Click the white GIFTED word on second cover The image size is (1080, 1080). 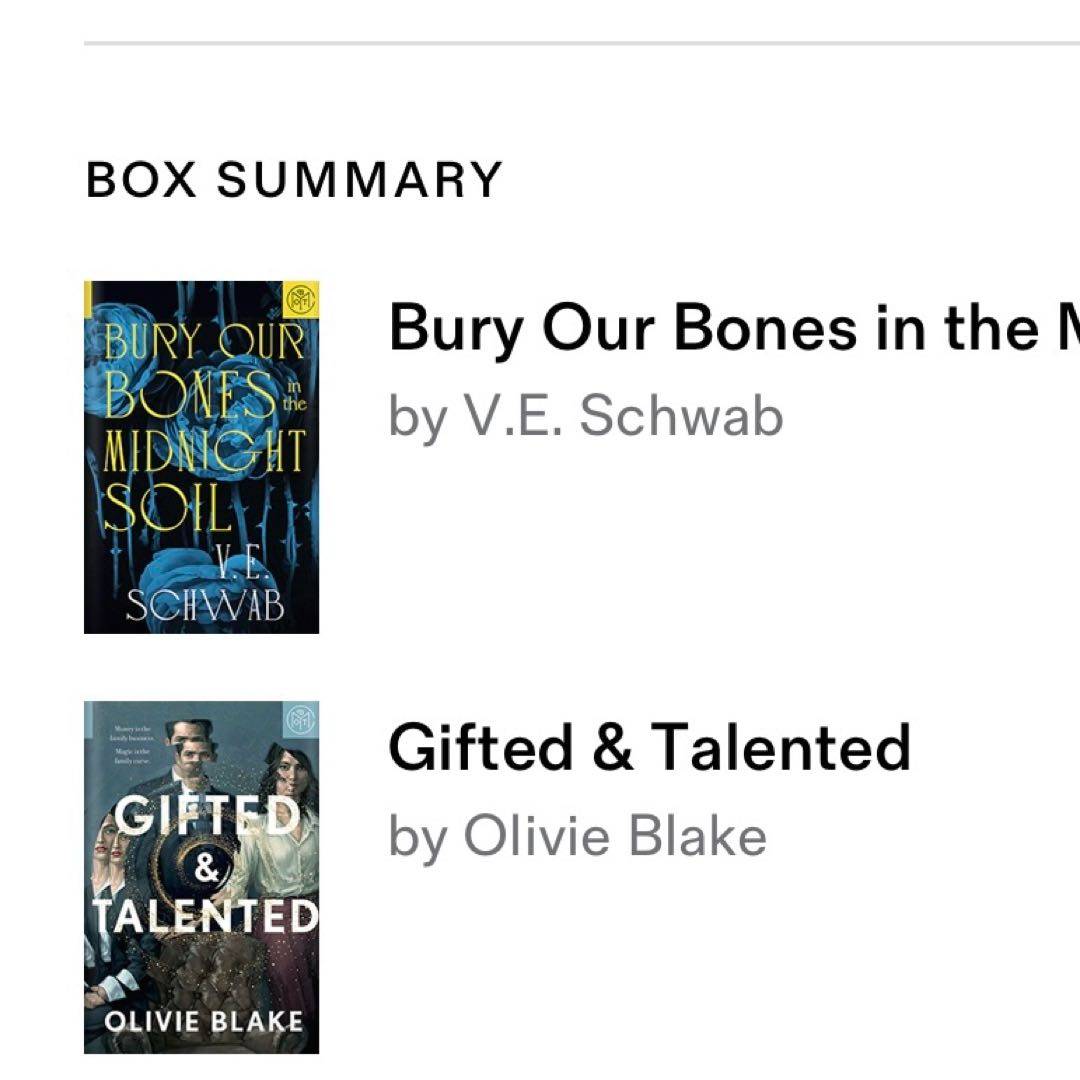[207, 815]
